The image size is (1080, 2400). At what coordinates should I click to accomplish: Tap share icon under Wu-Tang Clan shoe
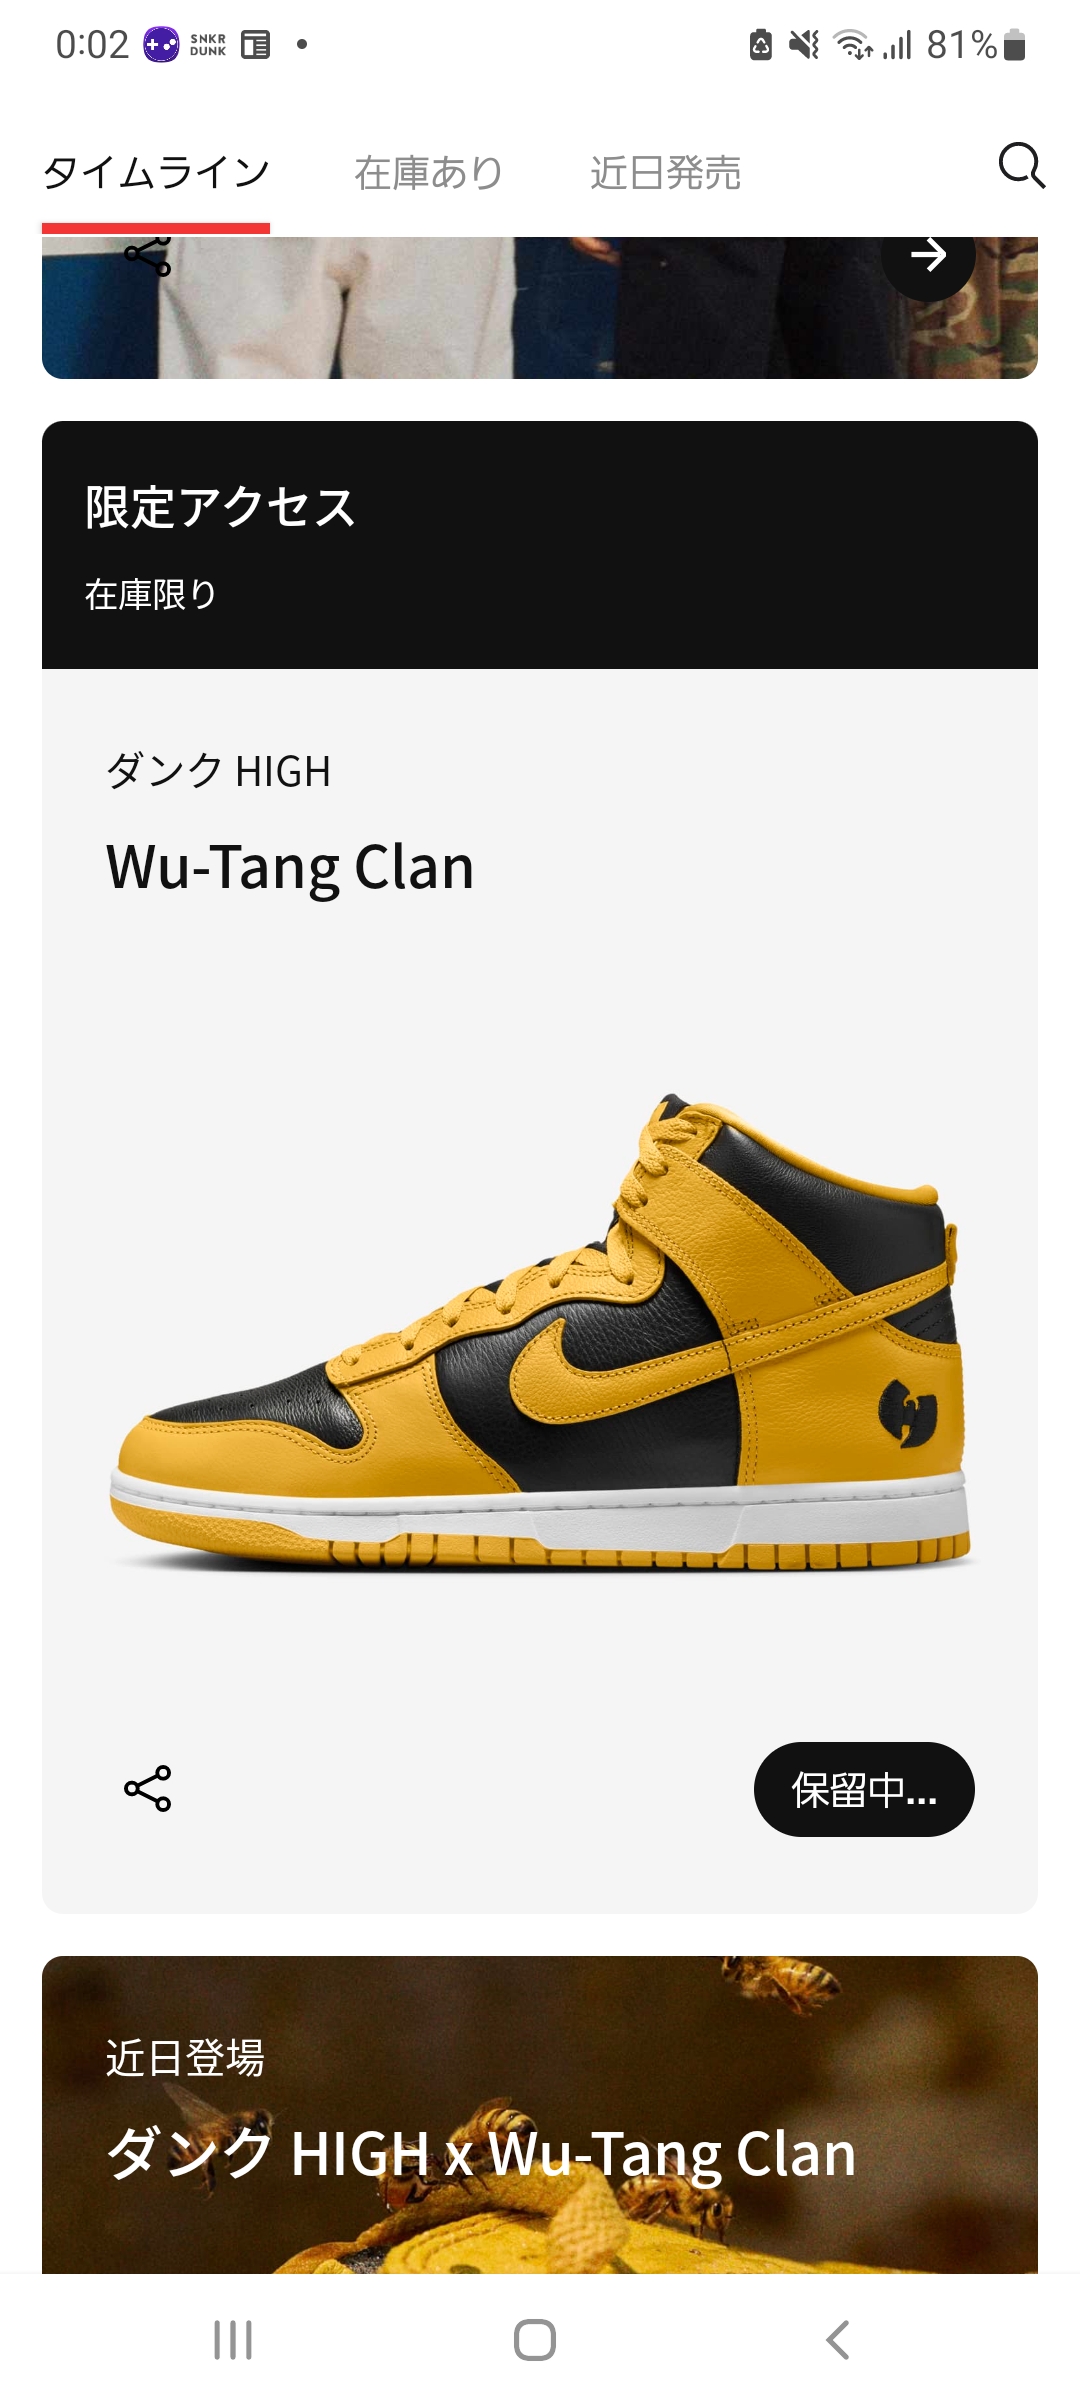(148, 1789)
